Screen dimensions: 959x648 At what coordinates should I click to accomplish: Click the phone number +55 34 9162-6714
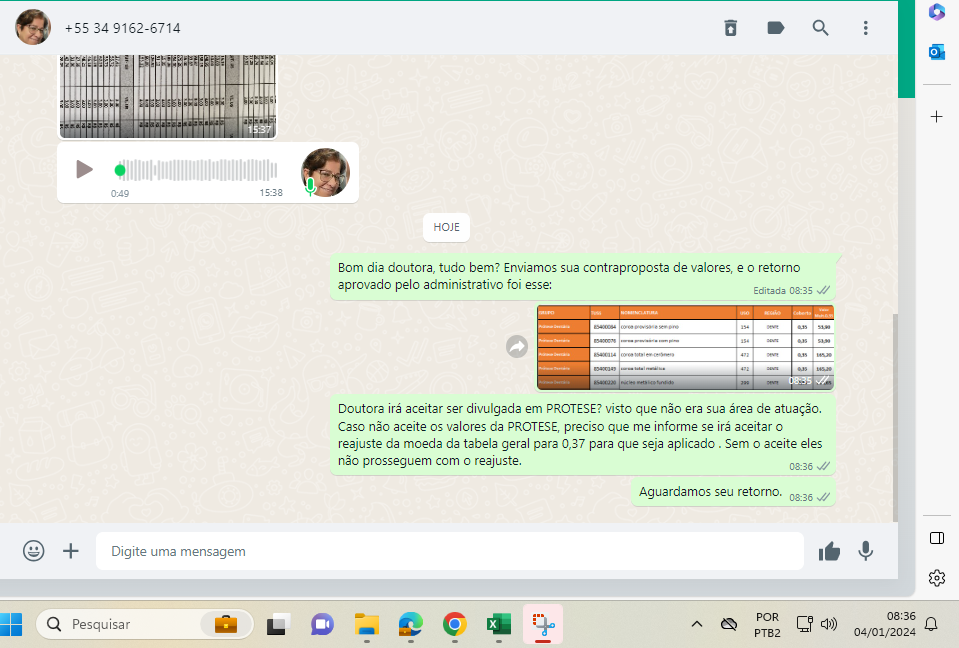pos(123,28)
